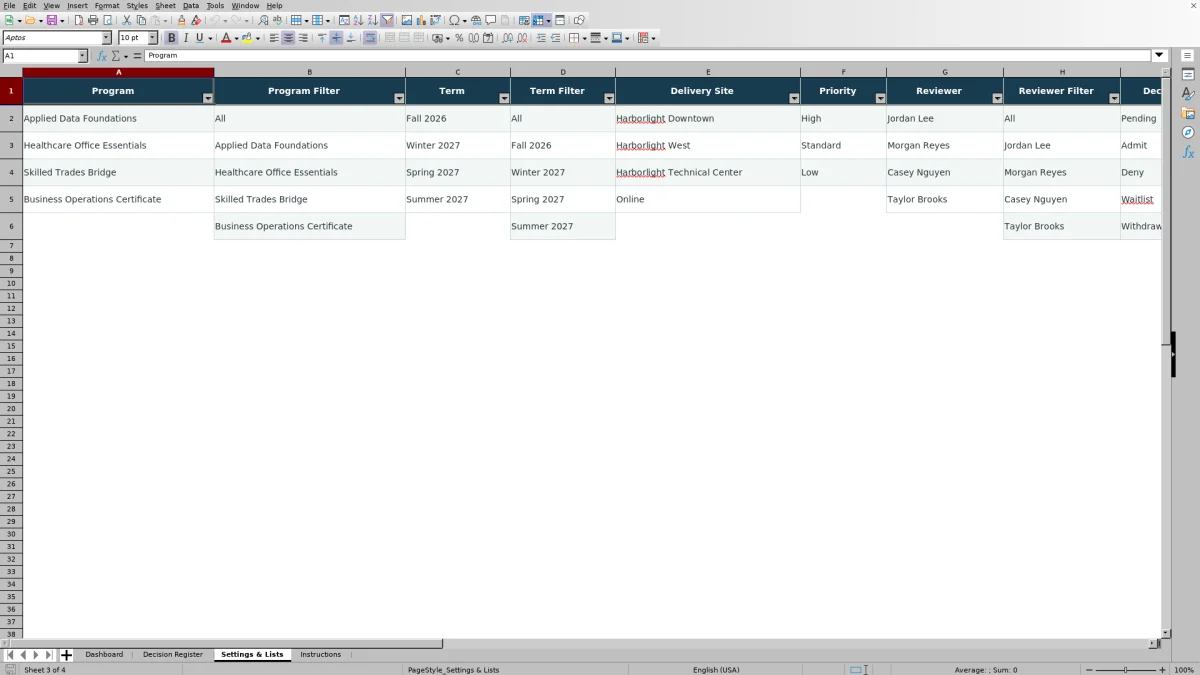Toggle Center Vertically alignment
The width and height of the screenshot is (1200, 675).
336,38
